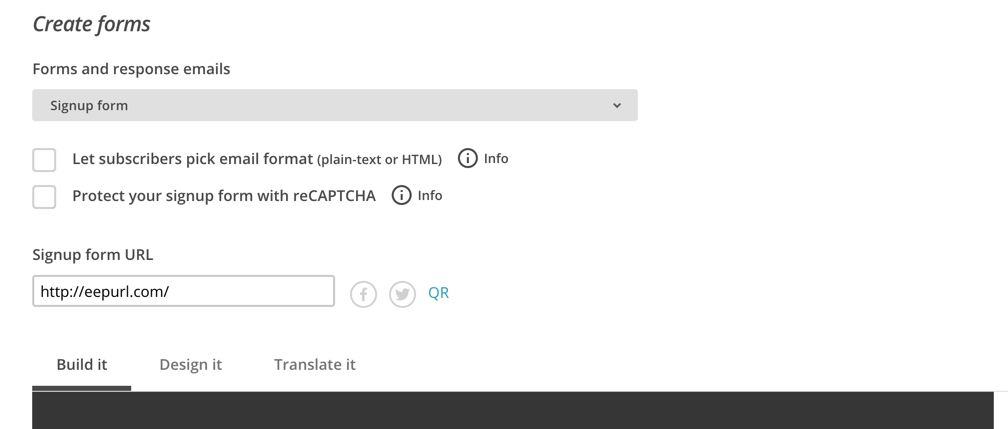Open the Info text link for reCAPTCHA
The height and width of the screenshot is (429, 1008).
click(430, 195)
